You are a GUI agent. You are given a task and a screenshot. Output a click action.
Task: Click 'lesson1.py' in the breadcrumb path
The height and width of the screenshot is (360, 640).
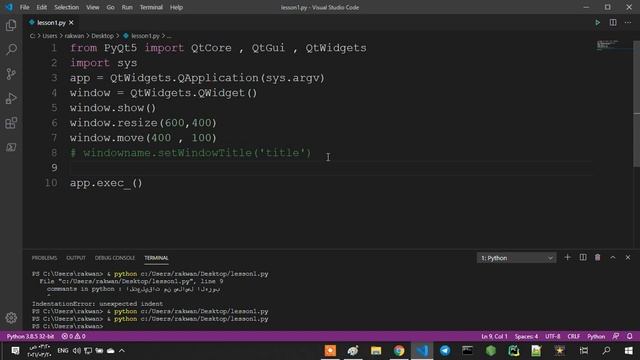pos(145,36)
